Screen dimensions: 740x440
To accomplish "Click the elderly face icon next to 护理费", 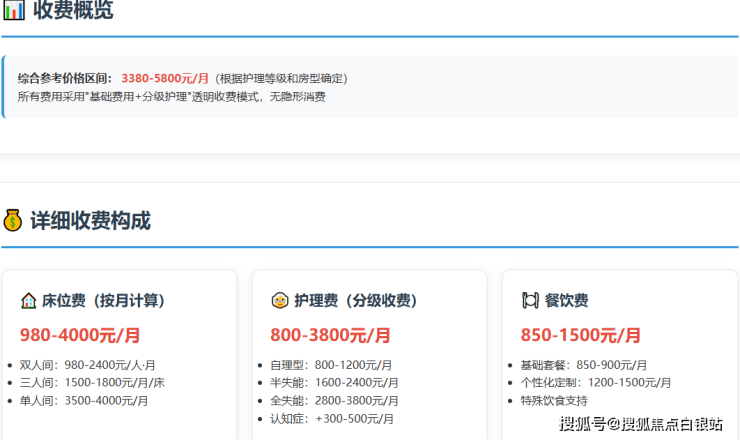I will [280, 300].
